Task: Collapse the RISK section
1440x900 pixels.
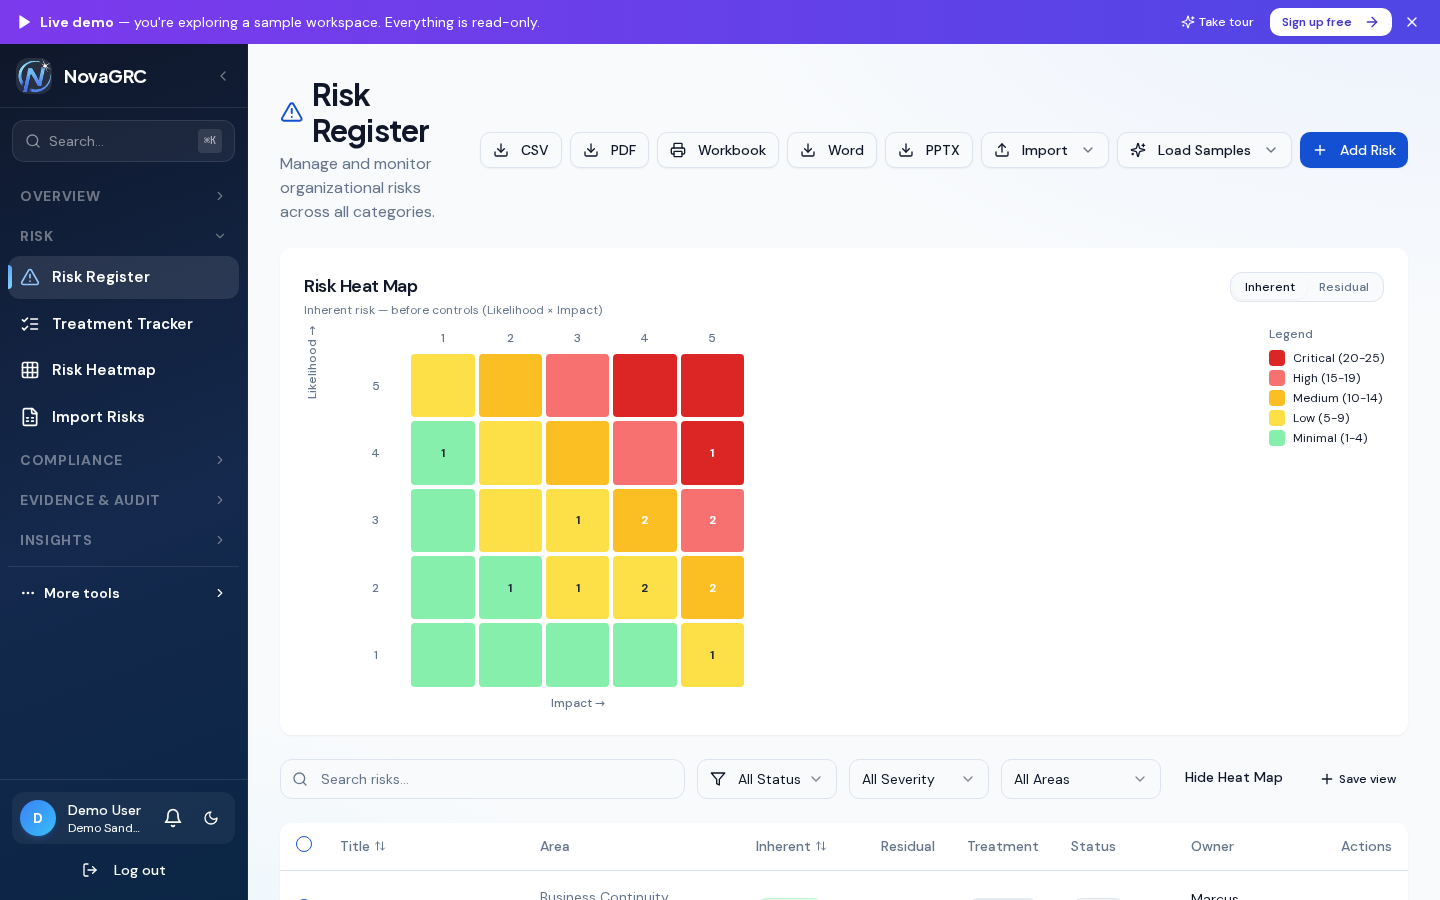Action: coord(124,236)
